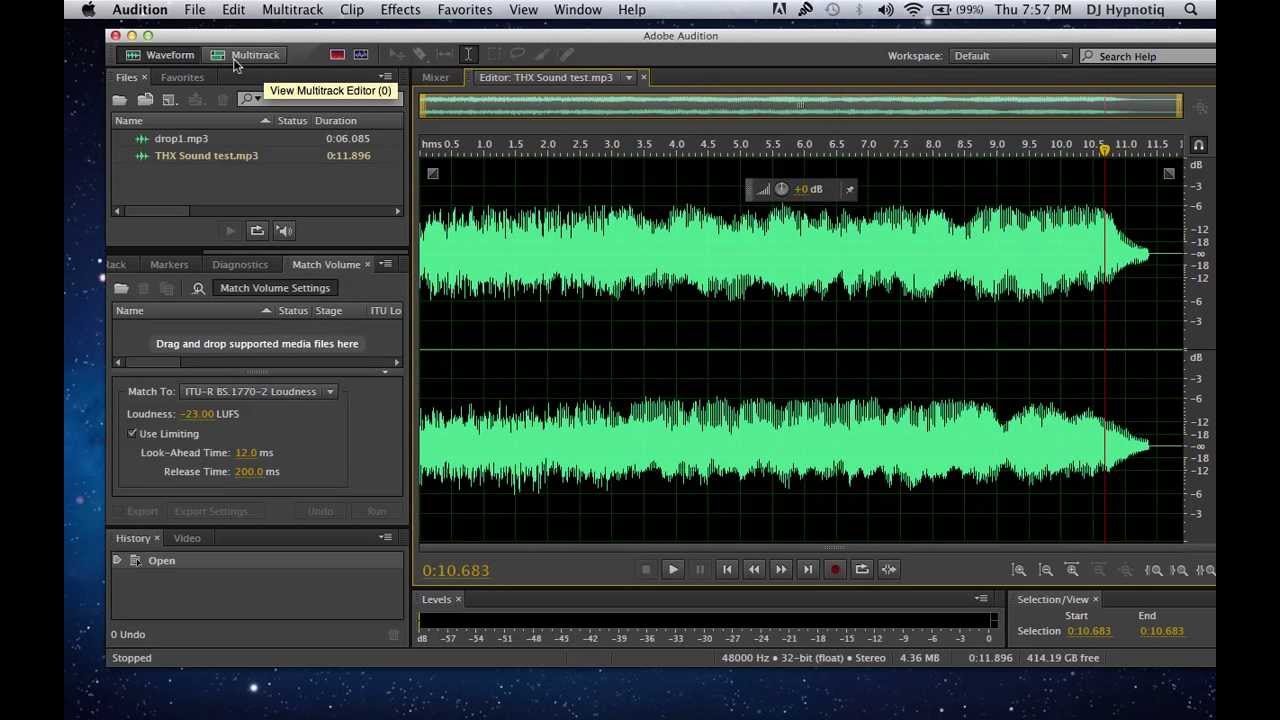New file icon in Files panel
Image resolution: width=1280 pixels, height=720 pixels.
(170, 99)
